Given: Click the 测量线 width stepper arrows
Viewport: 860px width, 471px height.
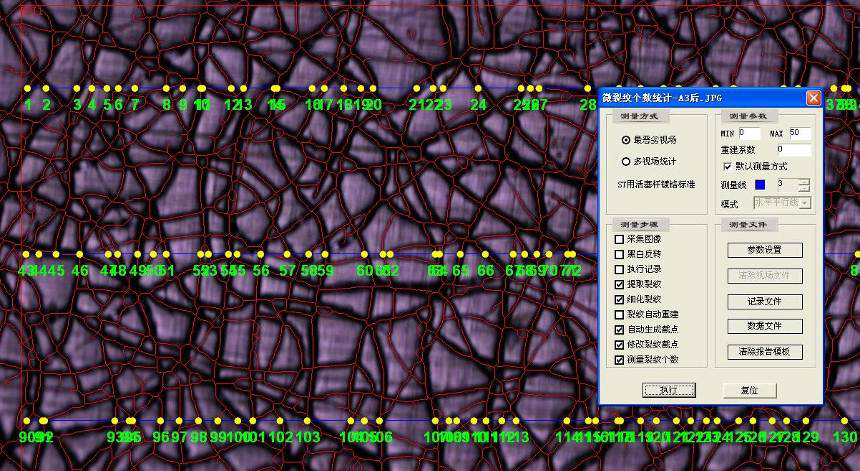Looking at the screenshot, I should (804, 184).
